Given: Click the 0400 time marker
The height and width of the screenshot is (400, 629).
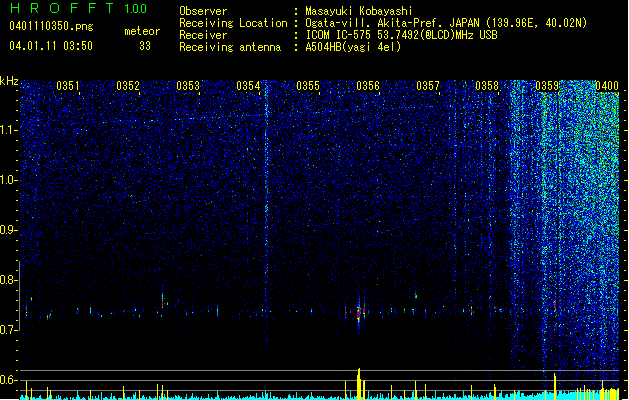Looking at the screenshot, I should [x=607, y=86].
